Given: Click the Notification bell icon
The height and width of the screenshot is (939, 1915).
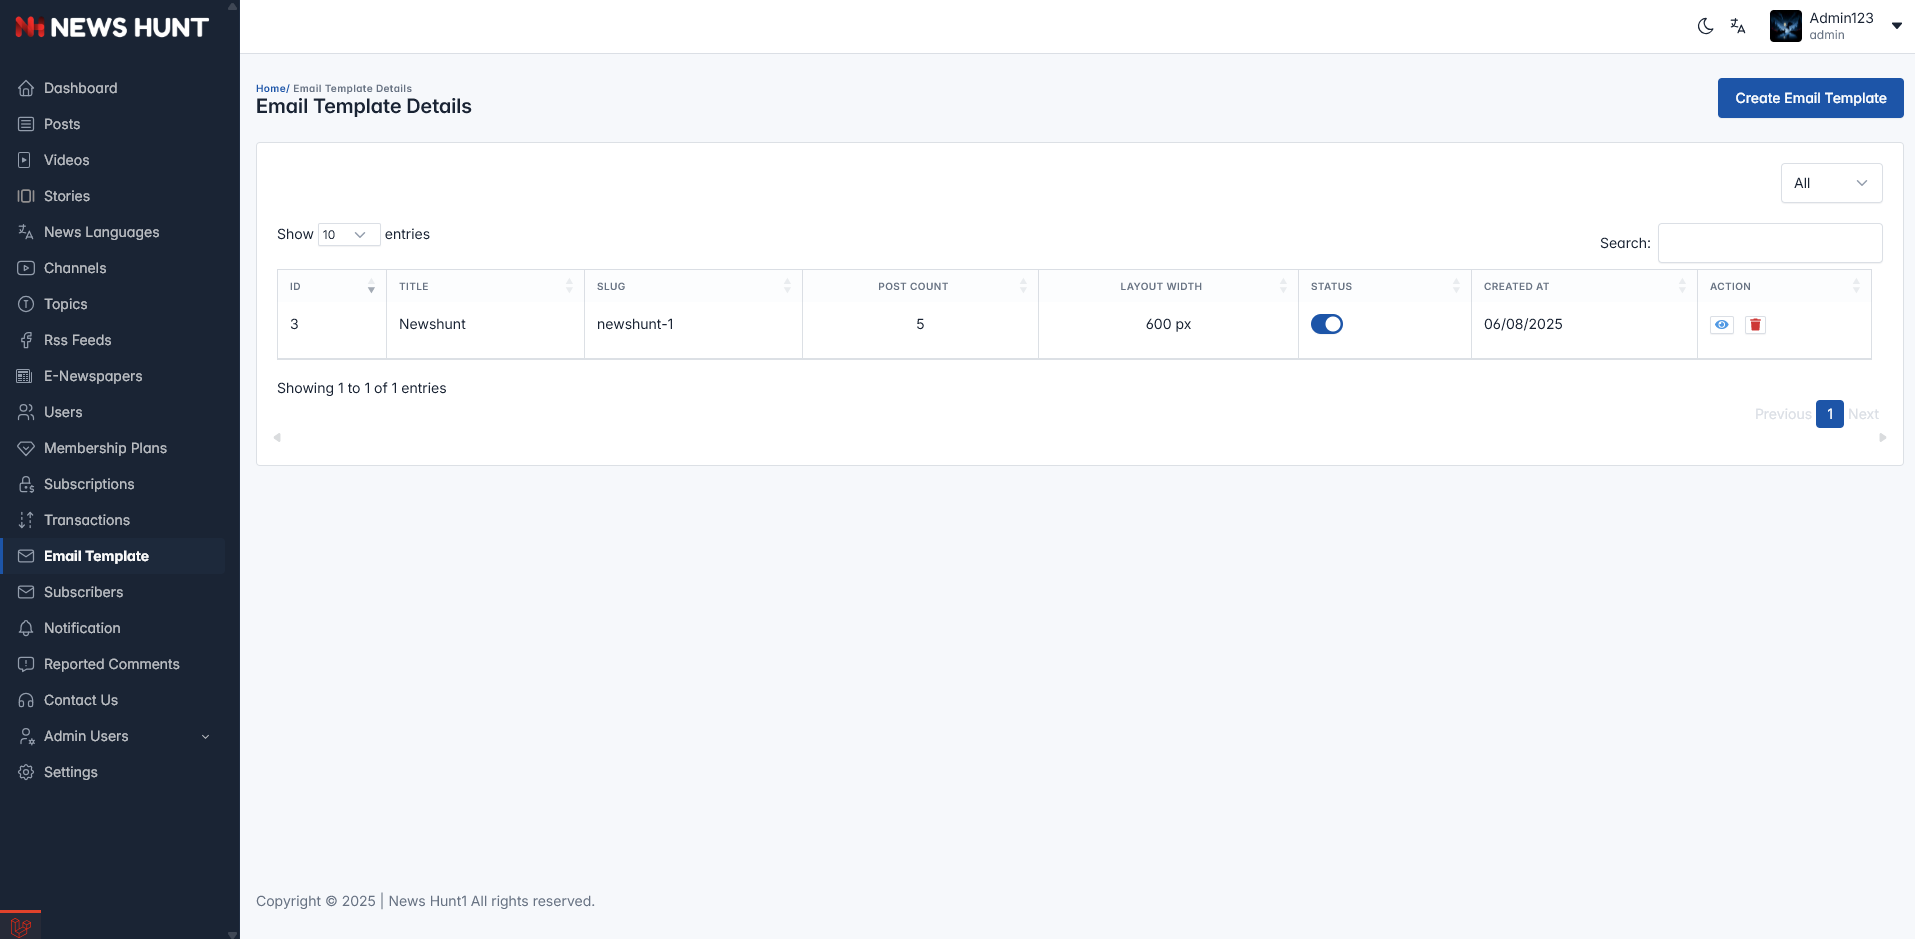Looking at the screenshot, I should tap(26, 628).
